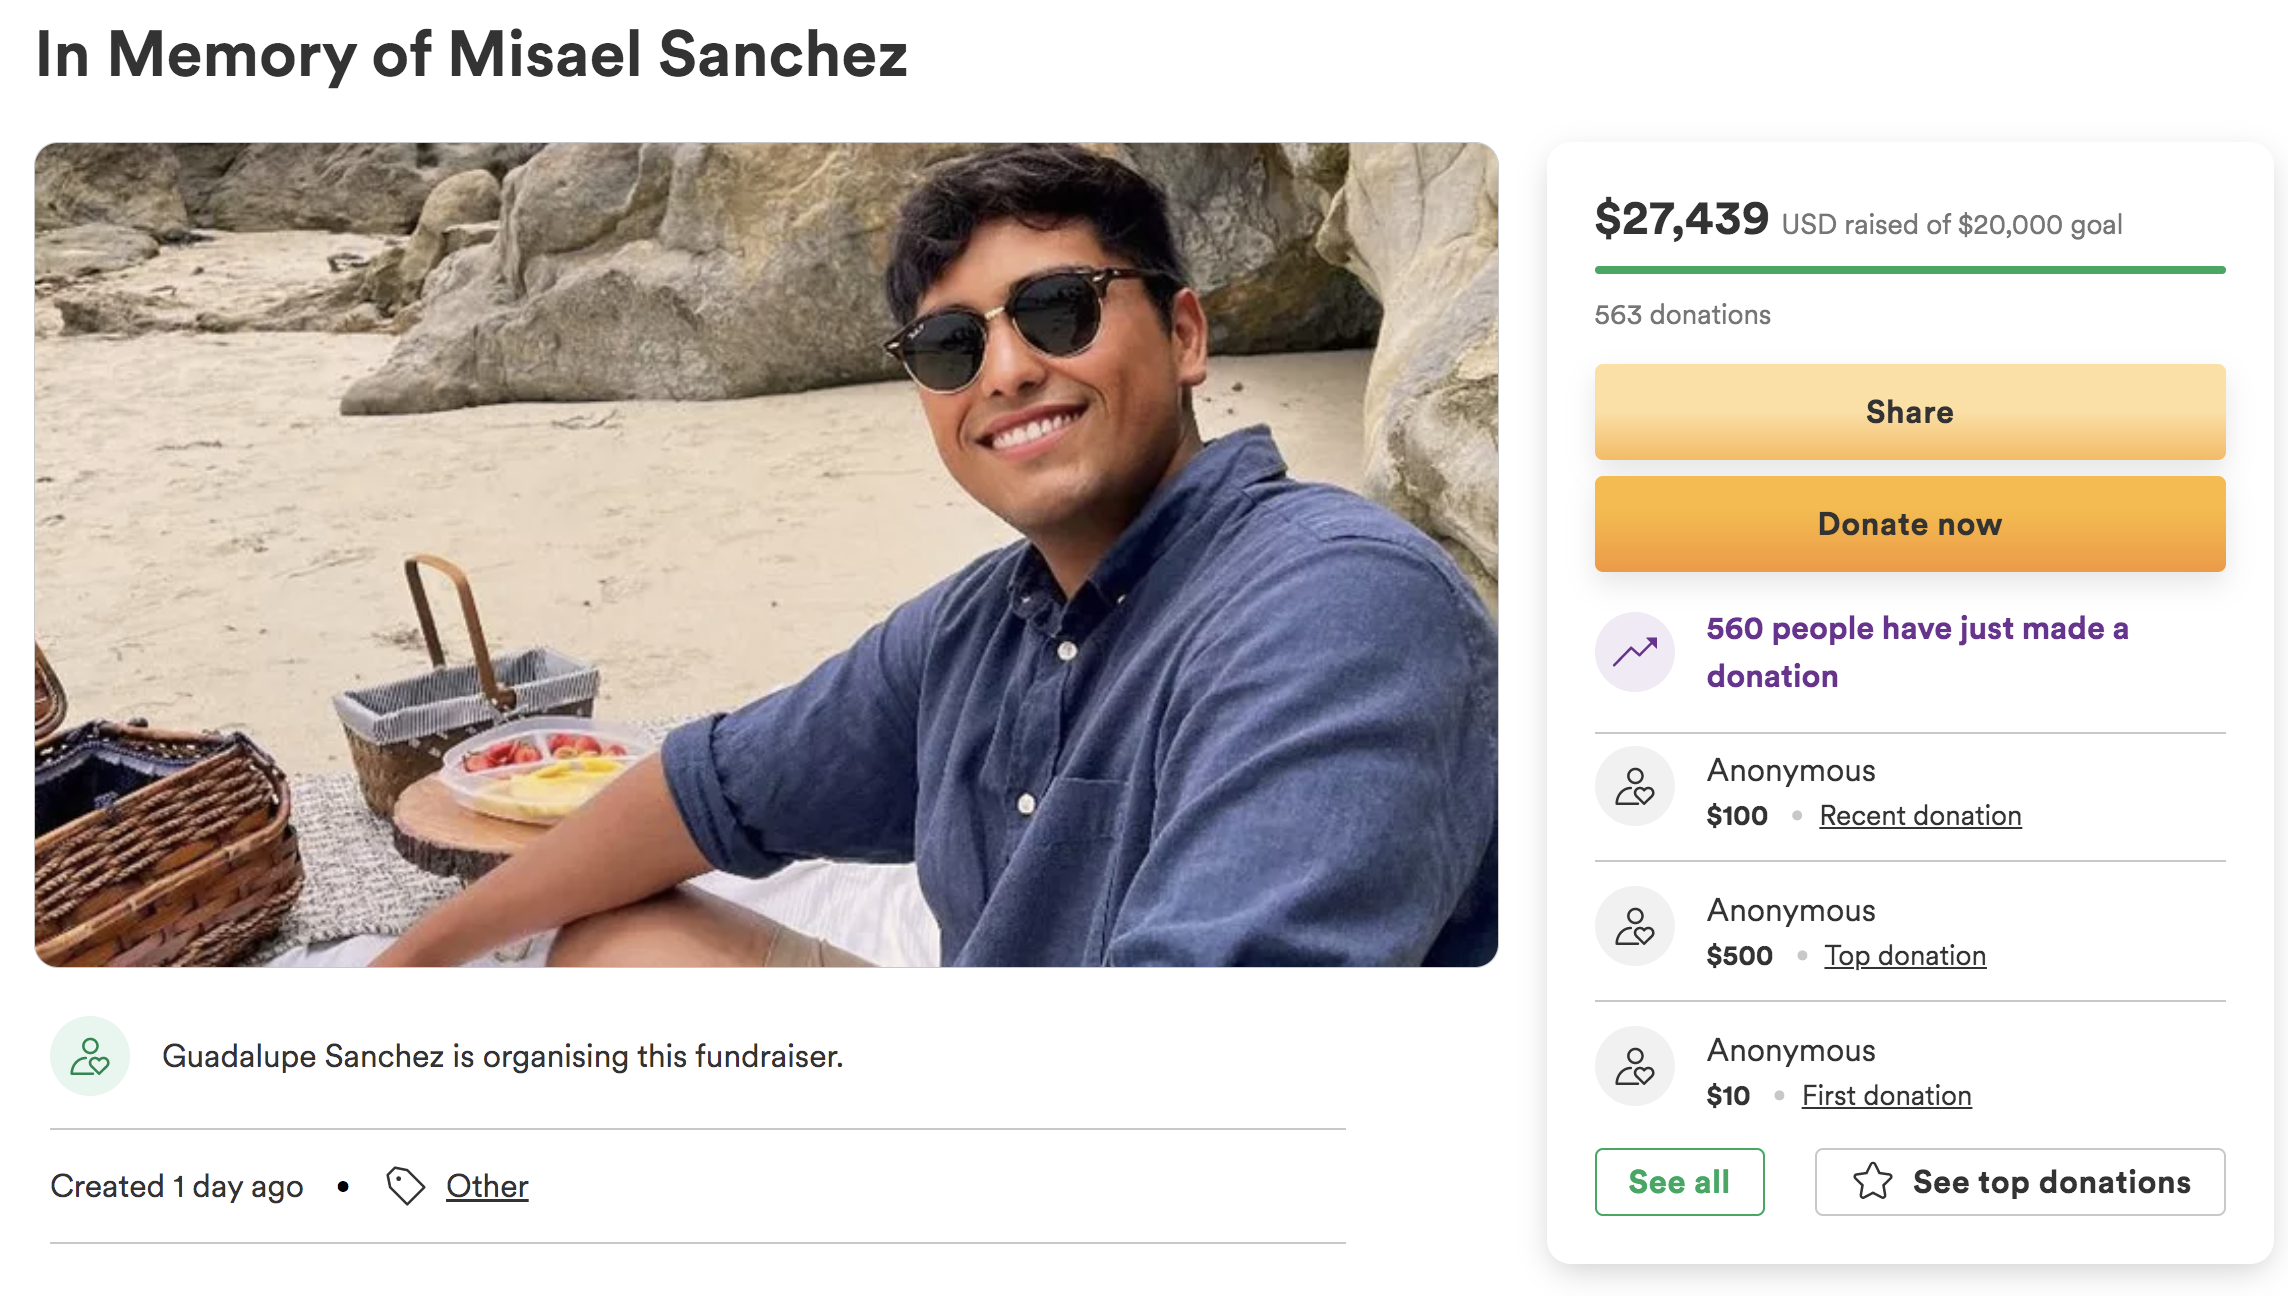Click the Share button
Image resolution: width=2288 pixels, height=1296 pixels.
[1910, 412]
